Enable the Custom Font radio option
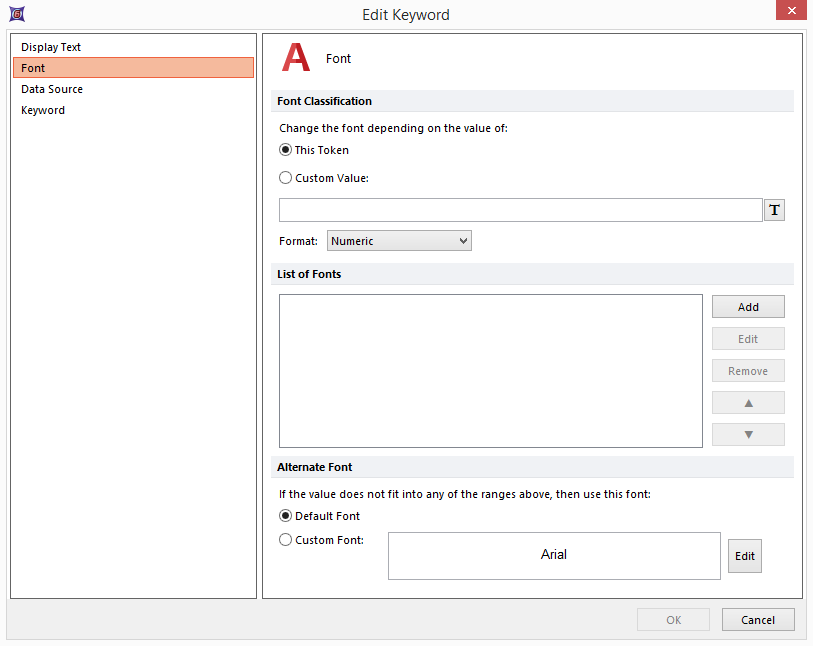This screenshot has width=813, height=646. coord(286,540)
